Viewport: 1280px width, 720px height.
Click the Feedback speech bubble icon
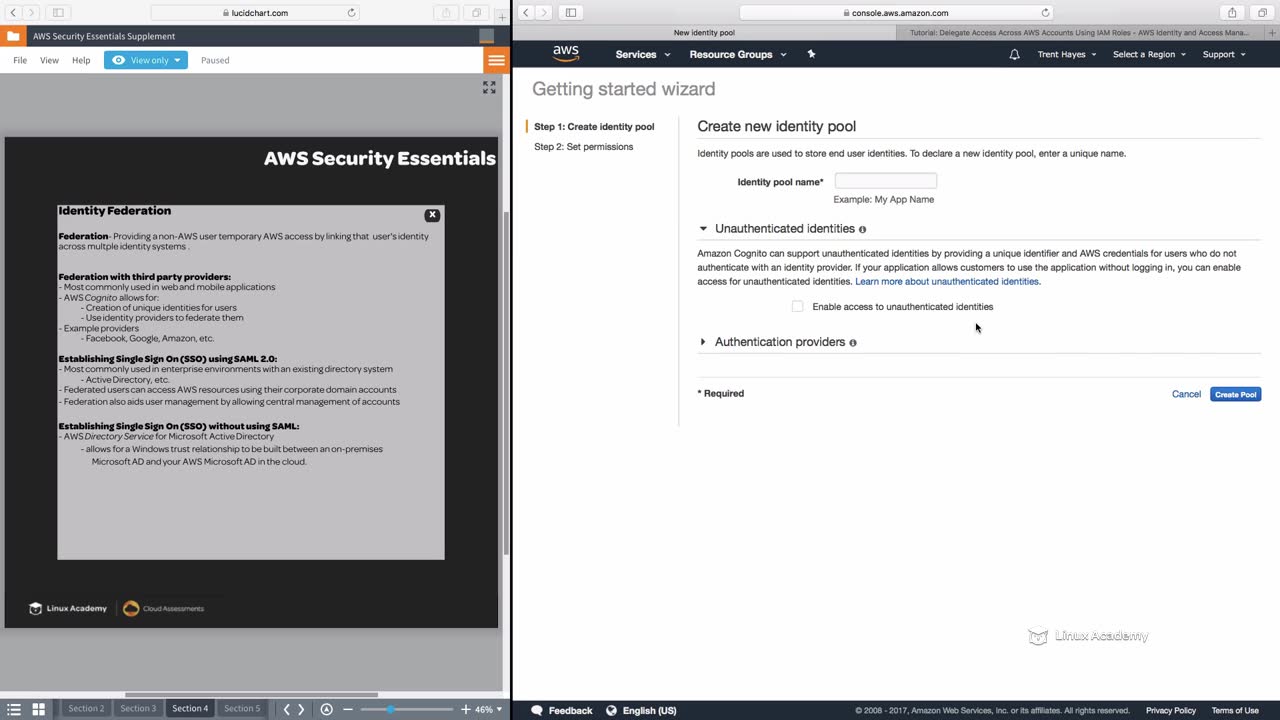[537, 710]
